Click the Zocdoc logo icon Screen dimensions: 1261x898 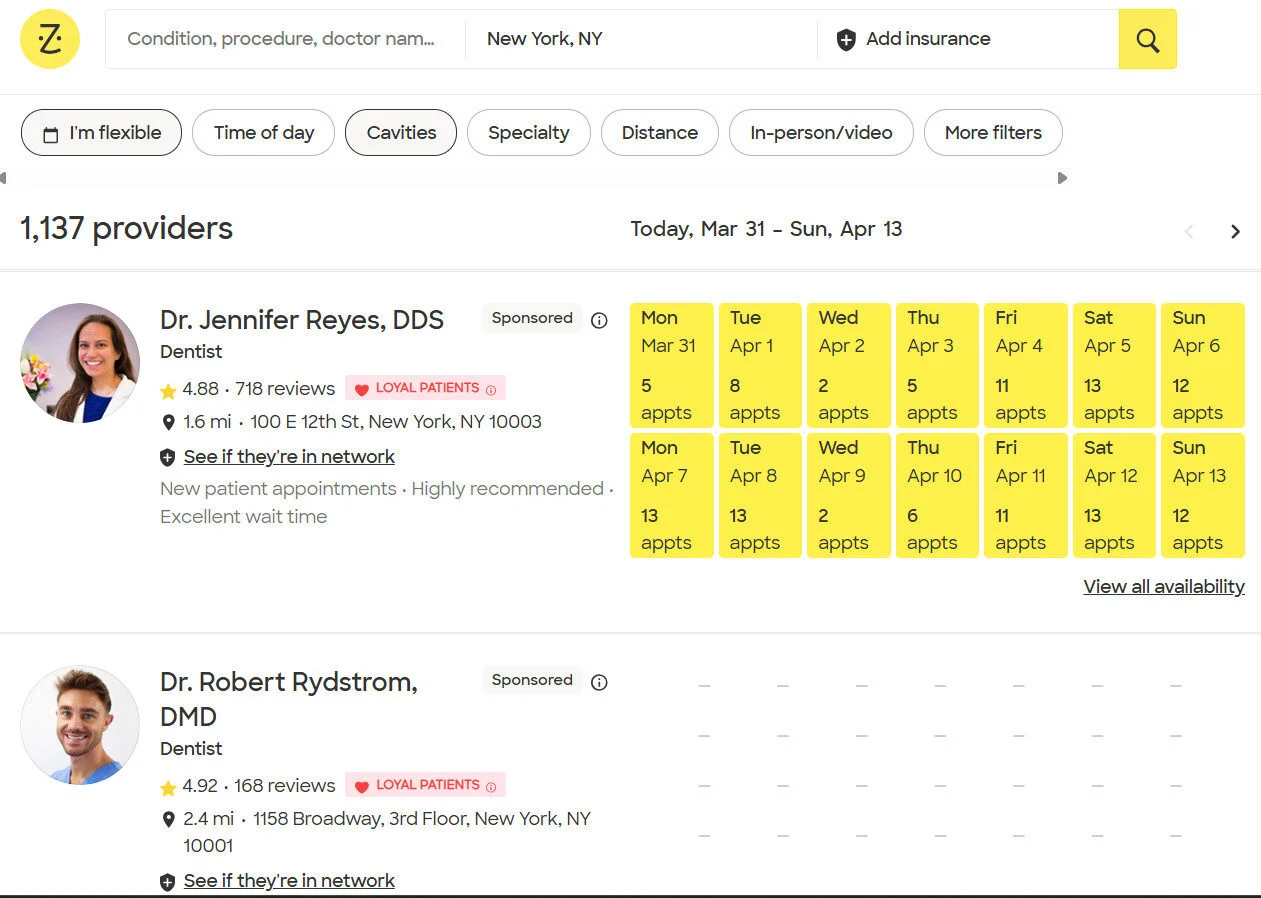[x=49, y=39]
